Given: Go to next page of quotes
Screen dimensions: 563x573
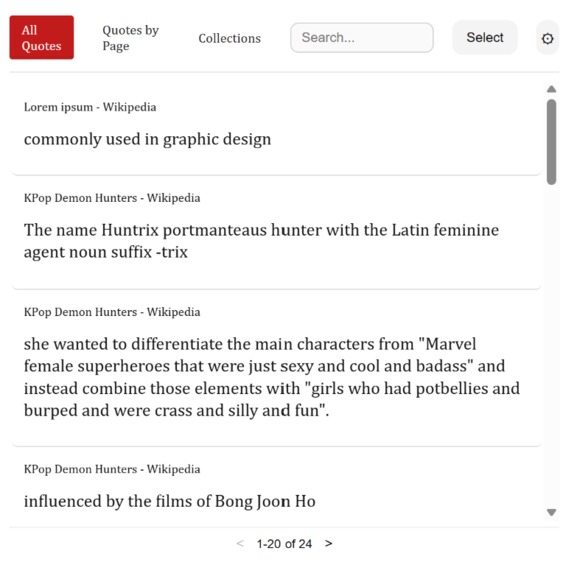Looking at the screenshot, I should (x=328, y=543).
